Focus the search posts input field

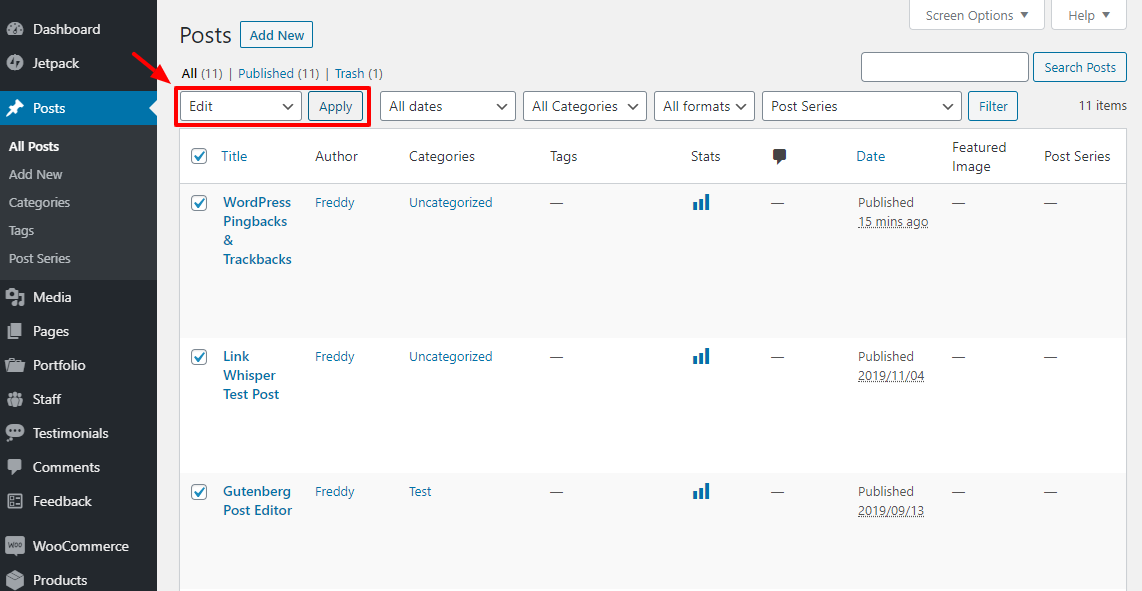tap(945, 67)
